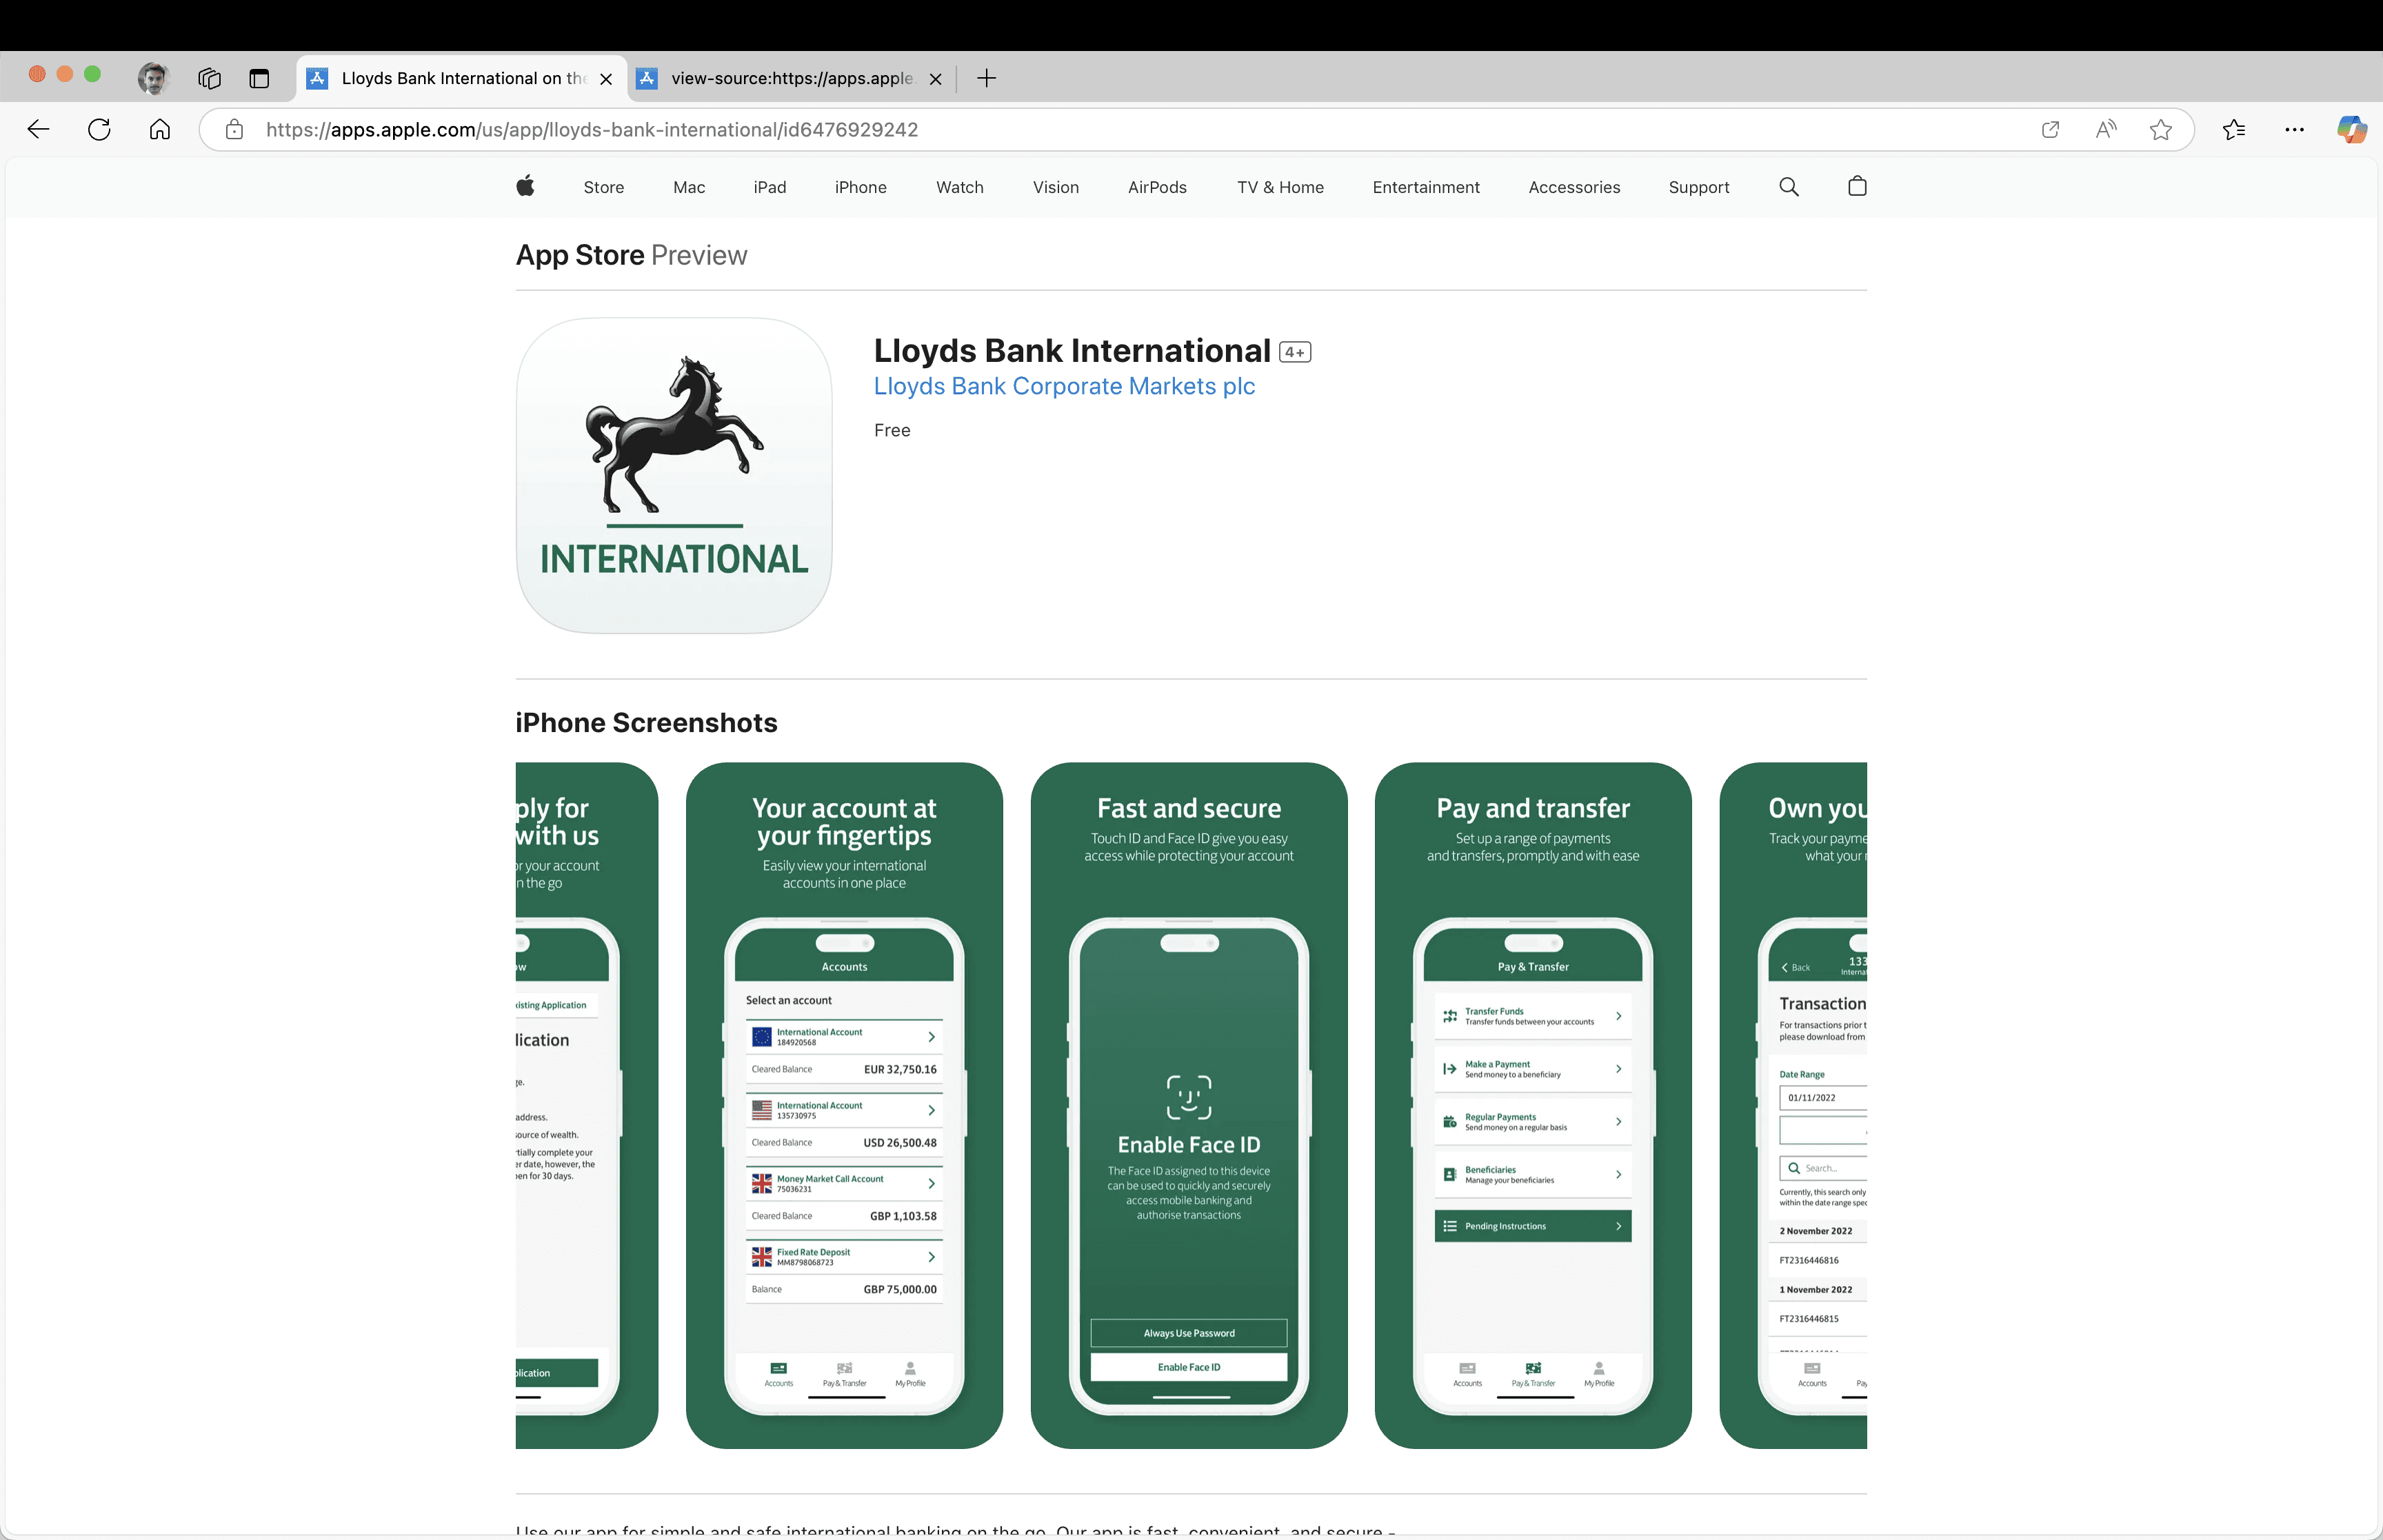2383x1540 pixels.
Task: Click the 'Fast and secure' screenshot
Action: (1188, 1104)
